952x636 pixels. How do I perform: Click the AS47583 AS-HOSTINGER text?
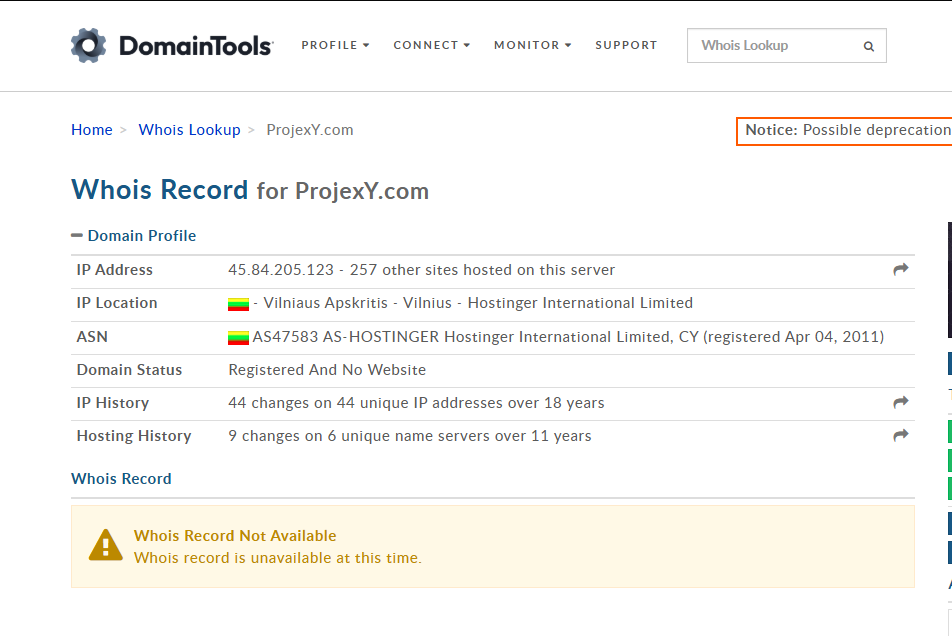pos(345,337)
